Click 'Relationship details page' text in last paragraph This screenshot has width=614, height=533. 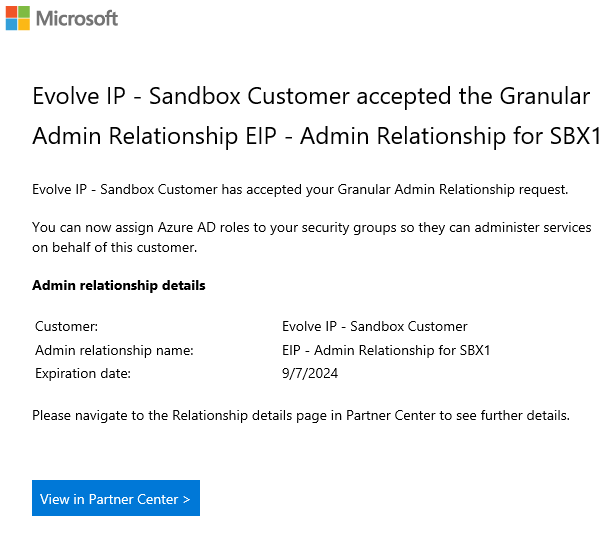(x=247, y=414)
